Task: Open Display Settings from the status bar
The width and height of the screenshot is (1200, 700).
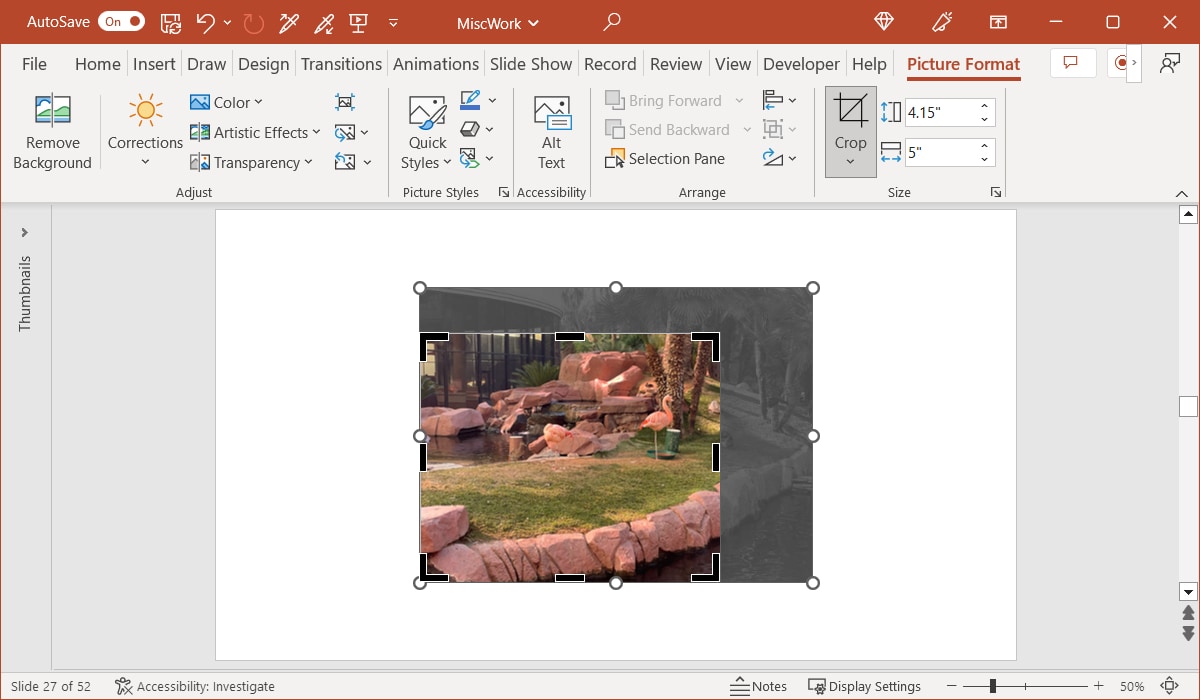Action: coord(865,686)
